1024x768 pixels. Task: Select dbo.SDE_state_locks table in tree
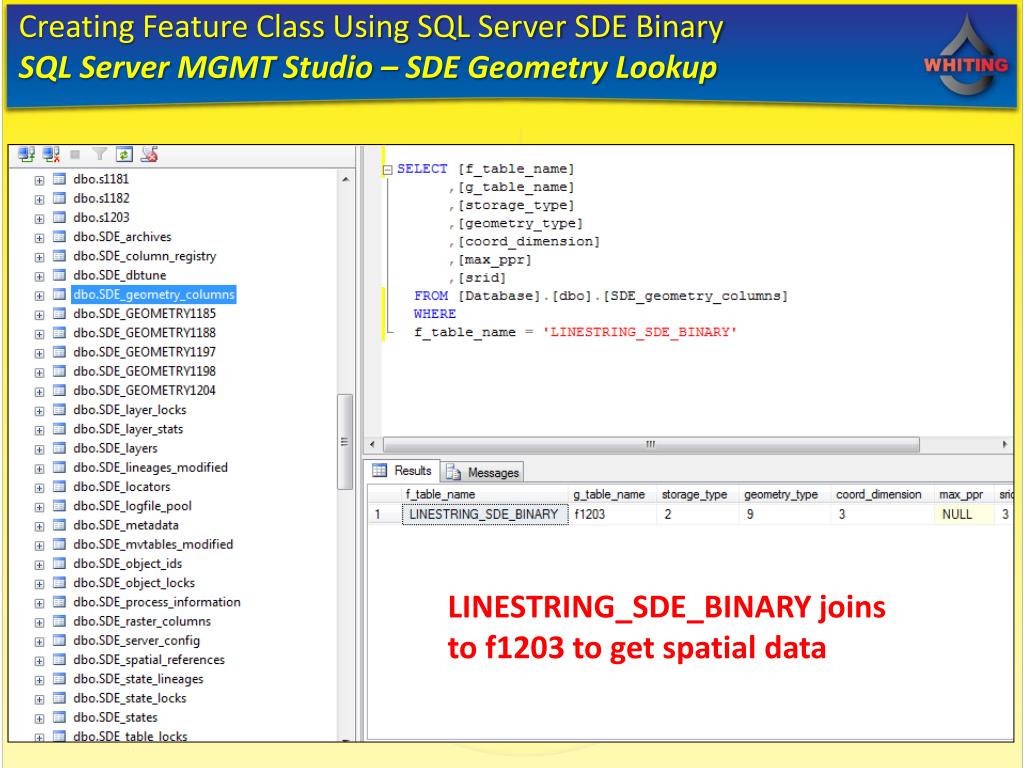pos(130,698)
